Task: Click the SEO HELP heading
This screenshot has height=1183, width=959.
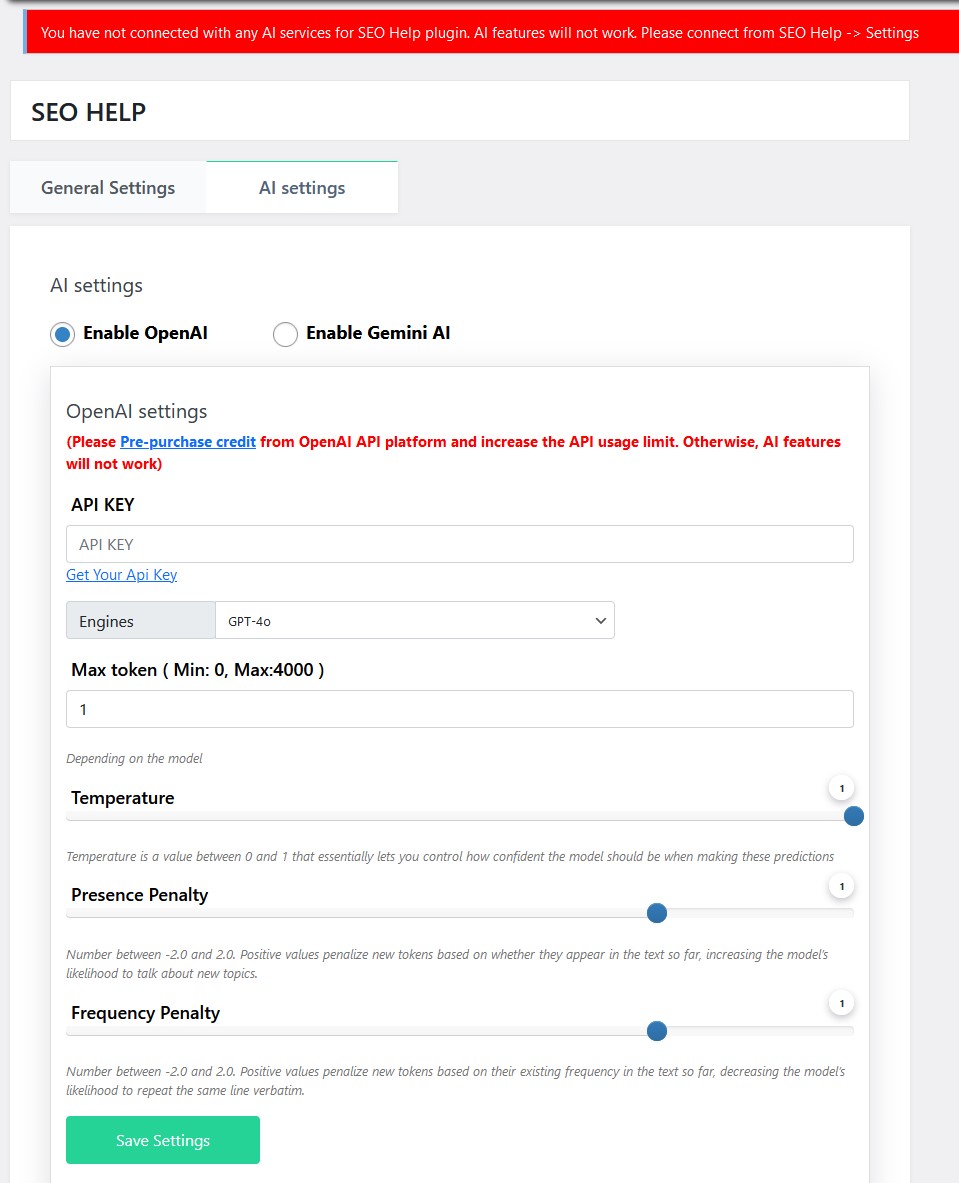Action: pos(88,112)
